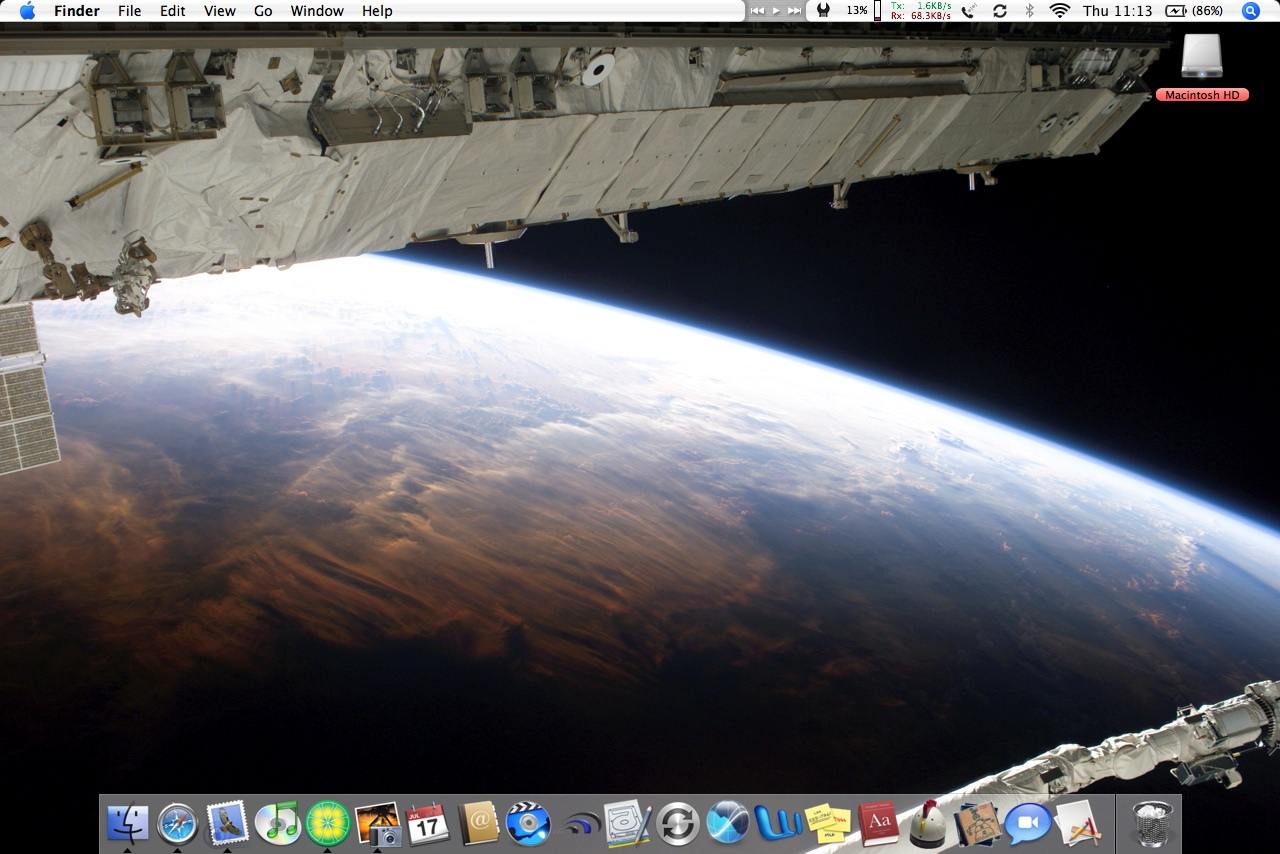Open the Wi-Fi AirPort menu

[x=1059, y=11]
